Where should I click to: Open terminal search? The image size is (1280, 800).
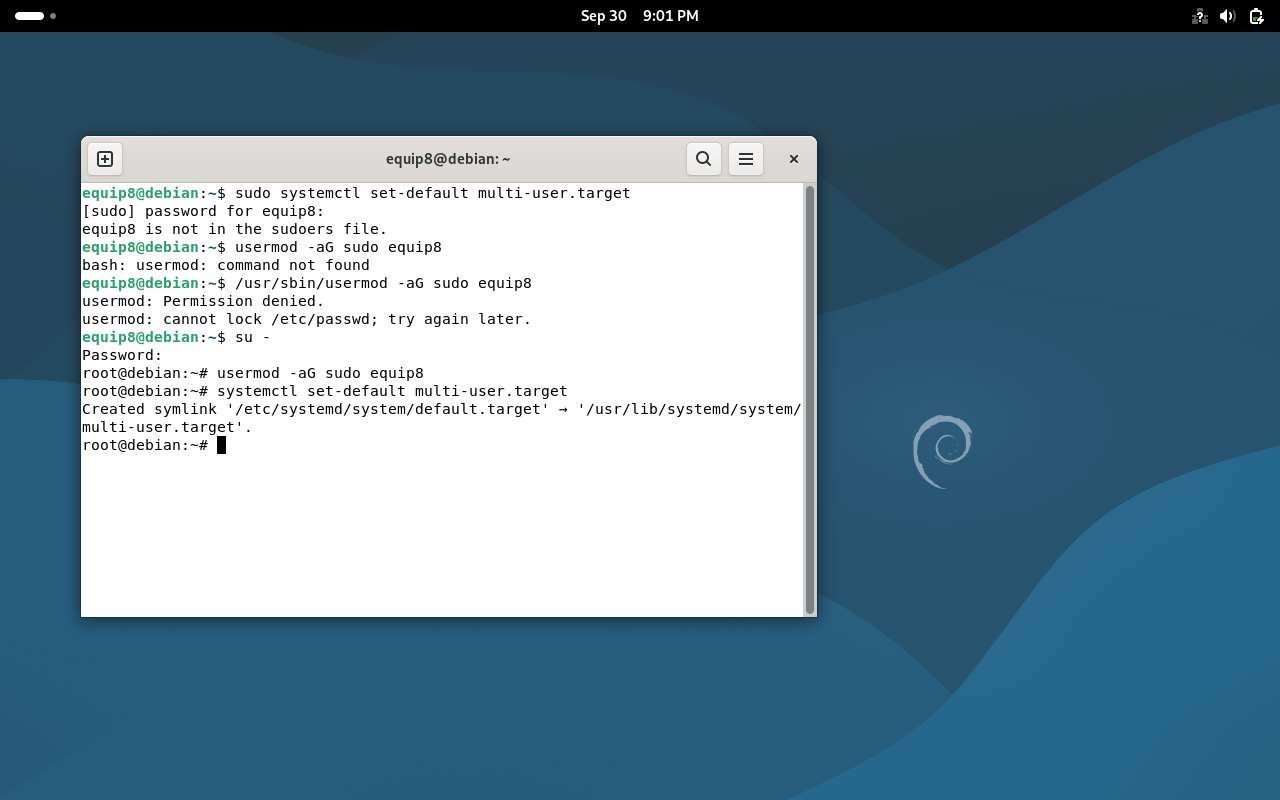pos(704,159)
